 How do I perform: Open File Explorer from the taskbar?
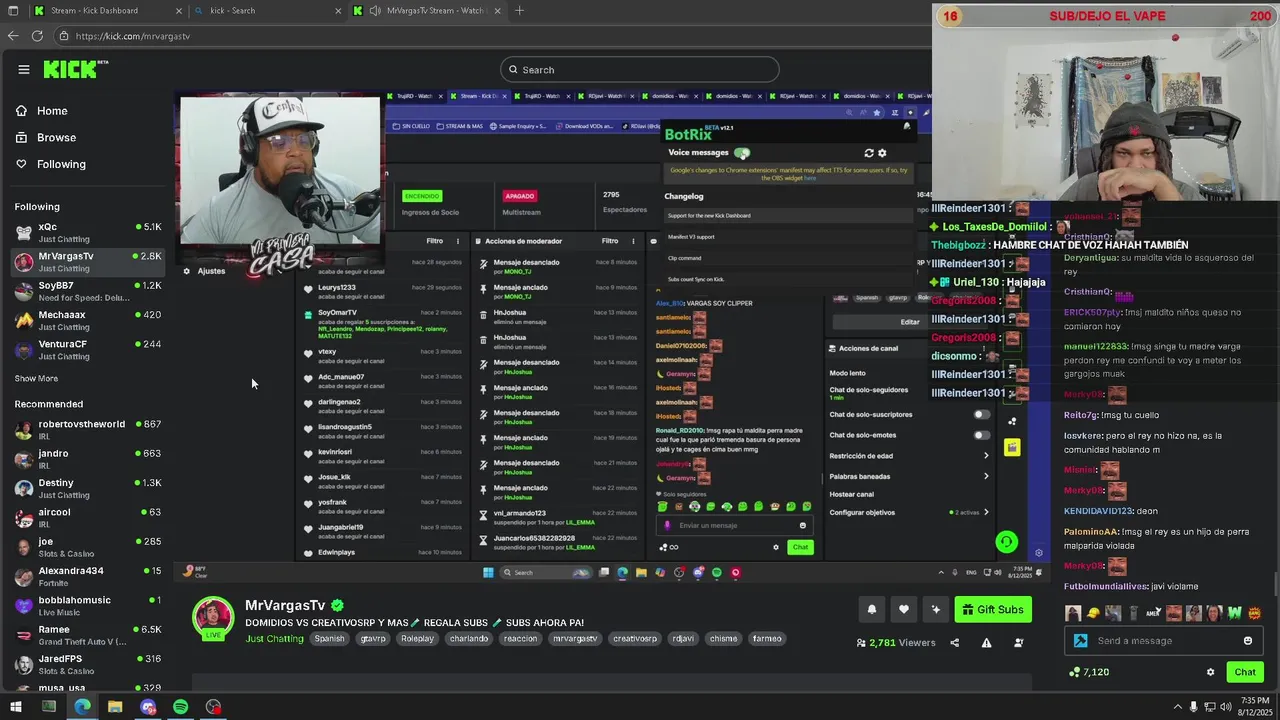[115, 707]
